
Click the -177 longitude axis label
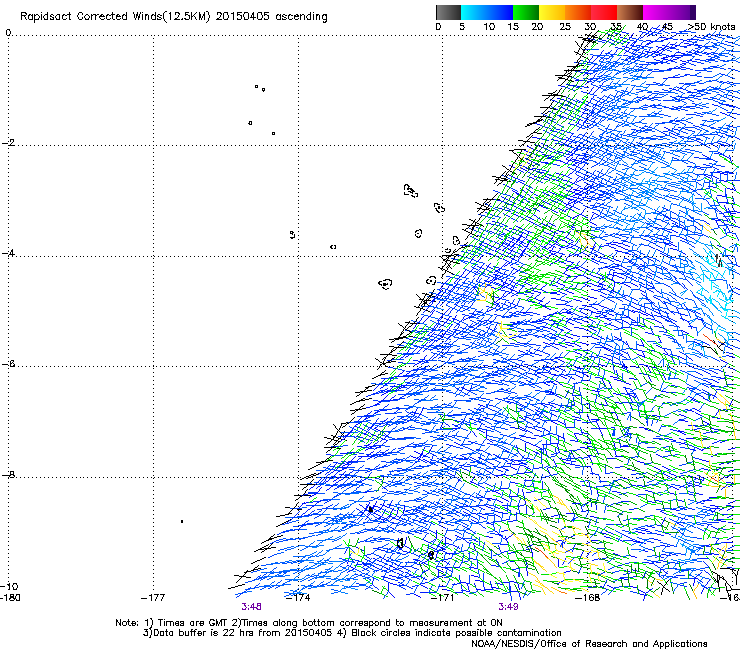pos(153,598)
